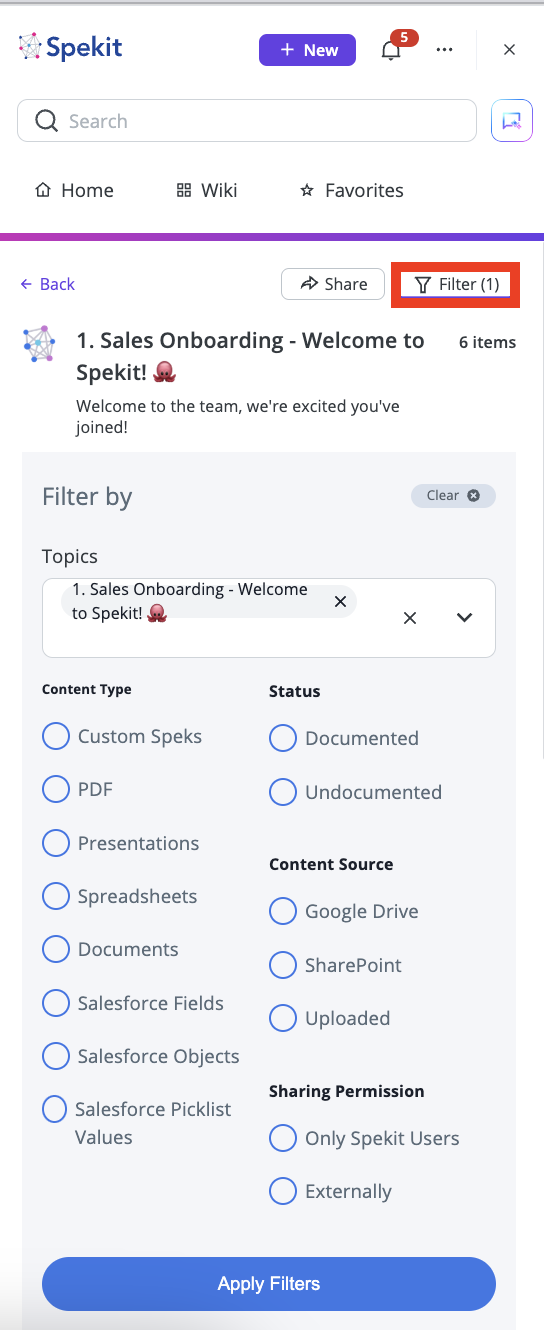Open the three-dots more options menu
Image resolution: width=544 pixels, height=1330 pixels.
click(445, 50)
